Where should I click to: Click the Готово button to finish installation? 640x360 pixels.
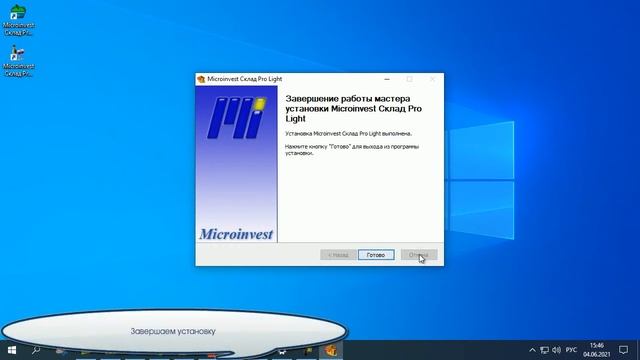click(x=376, y=255)
